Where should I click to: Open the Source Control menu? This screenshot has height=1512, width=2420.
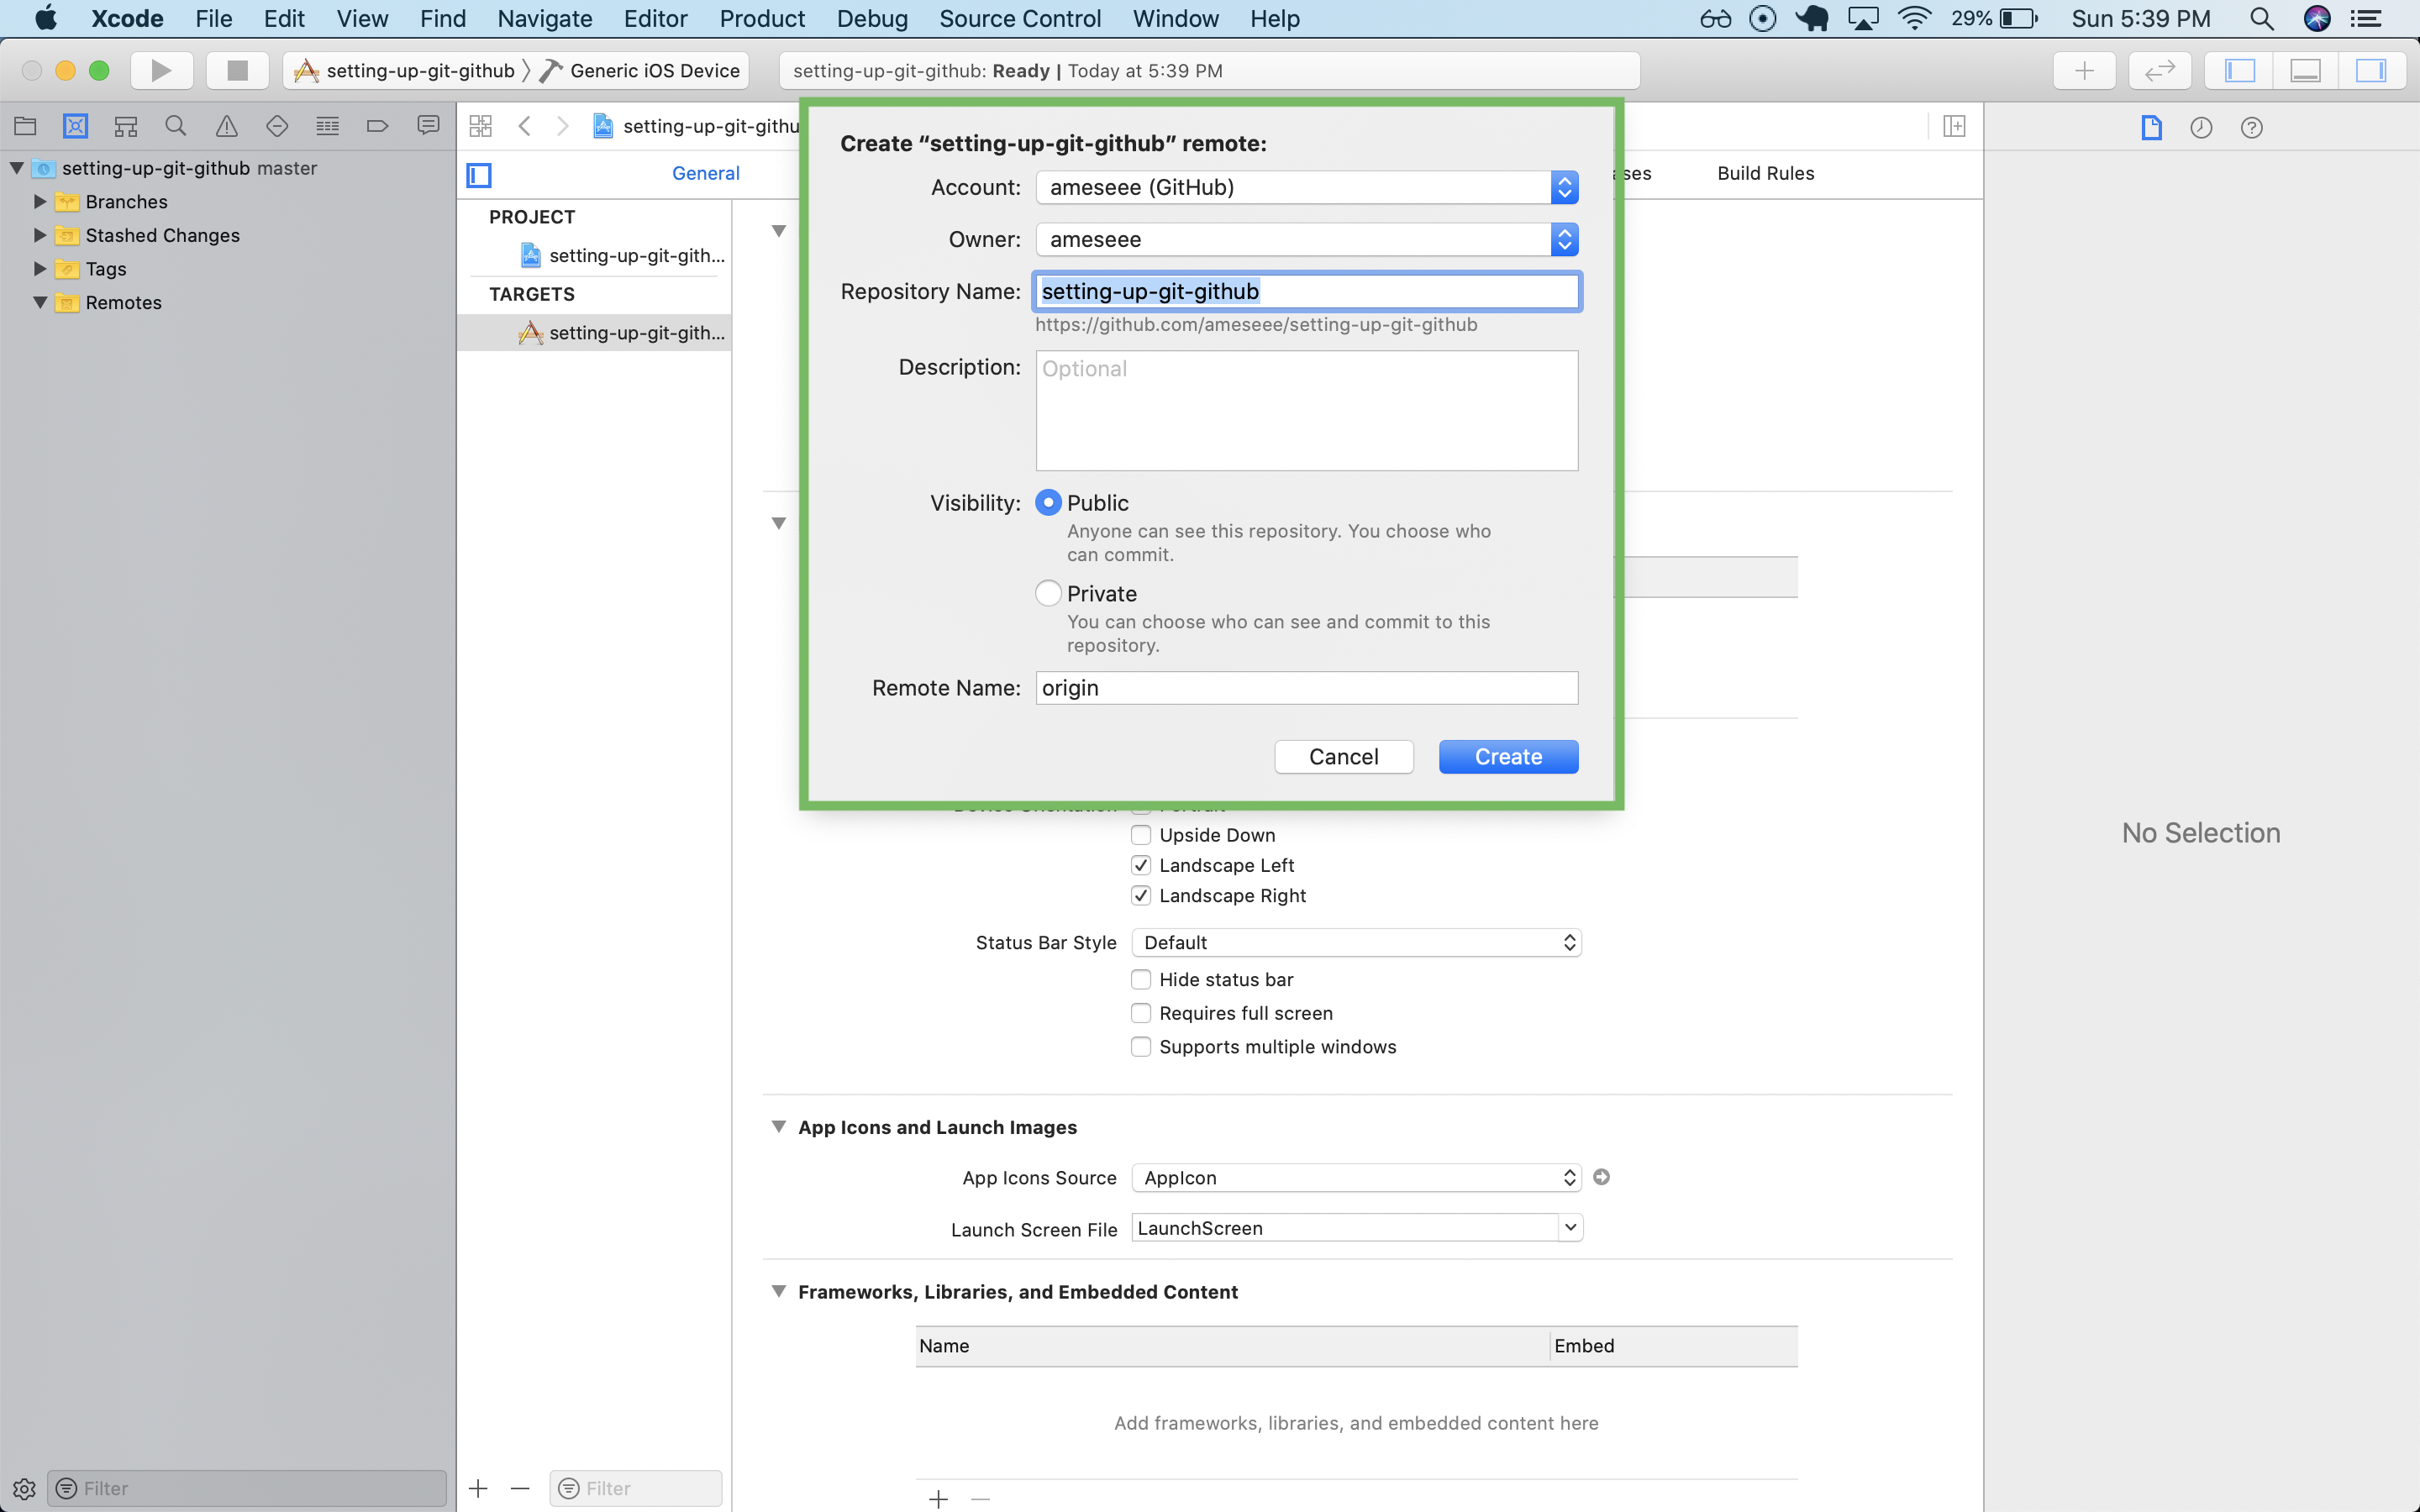point(1024,18)
